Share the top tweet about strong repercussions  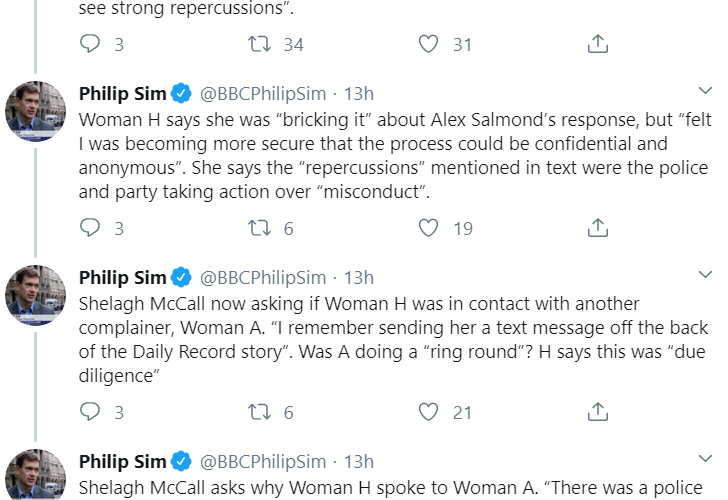597,44
